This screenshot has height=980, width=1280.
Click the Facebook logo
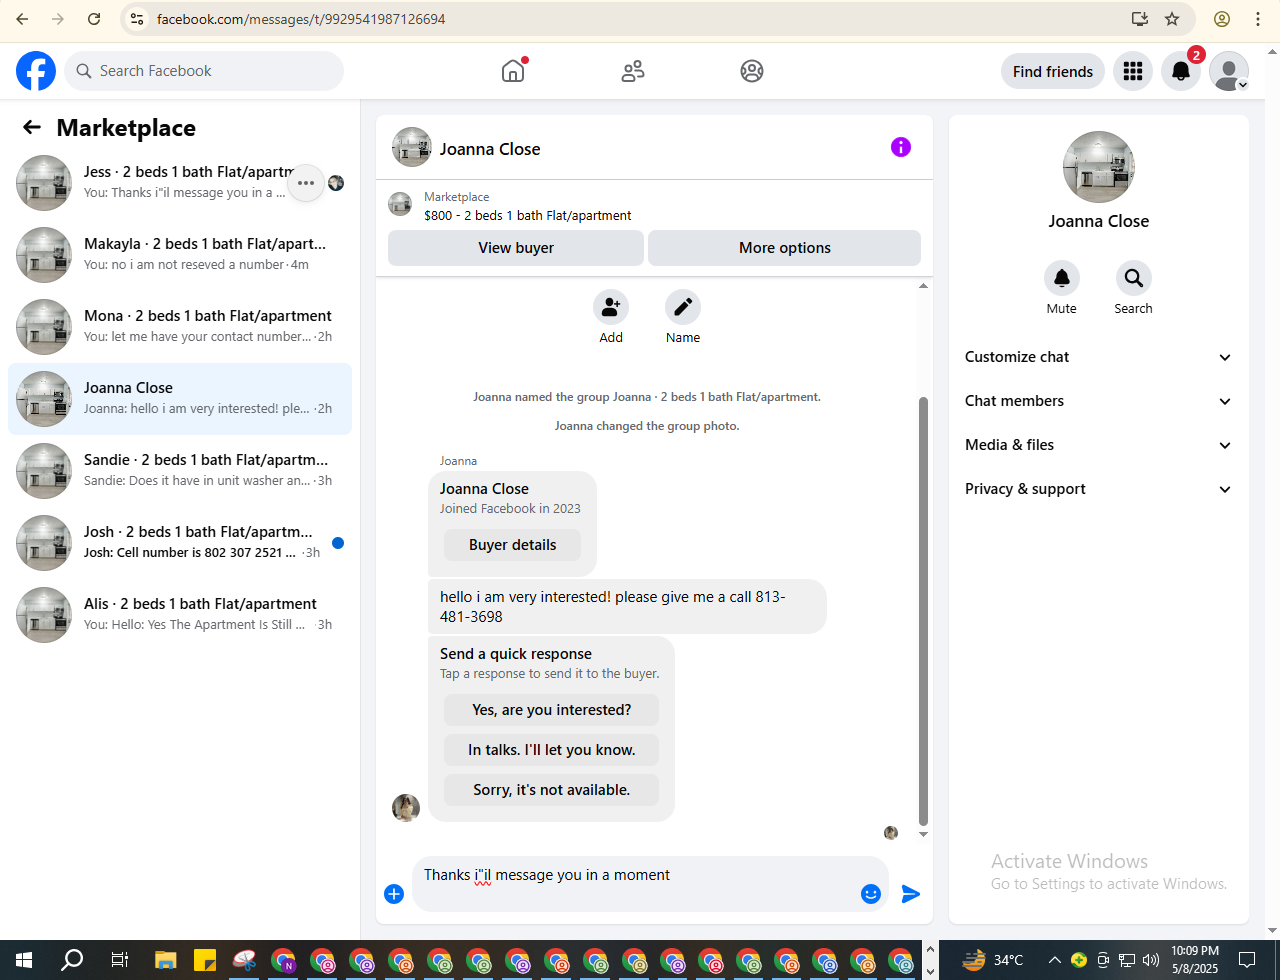[36, 71]
